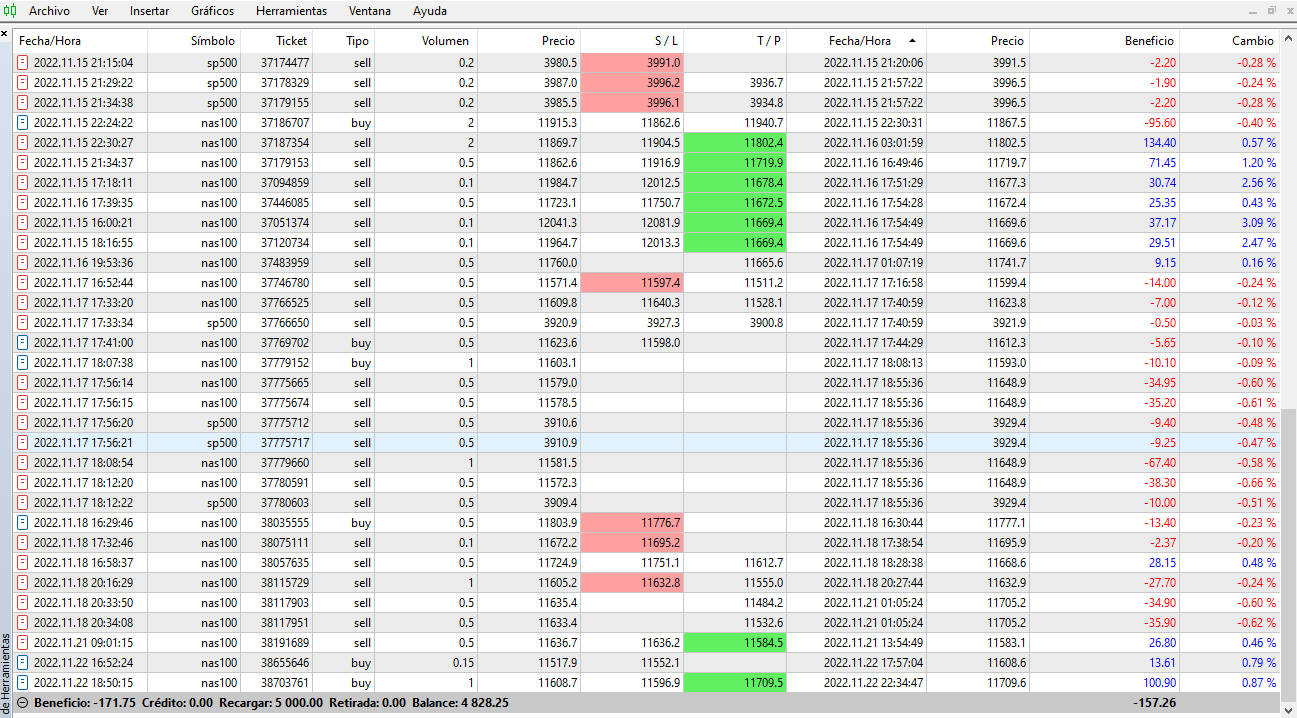Click the MetaTrader app icon beside Archivo

11,11
